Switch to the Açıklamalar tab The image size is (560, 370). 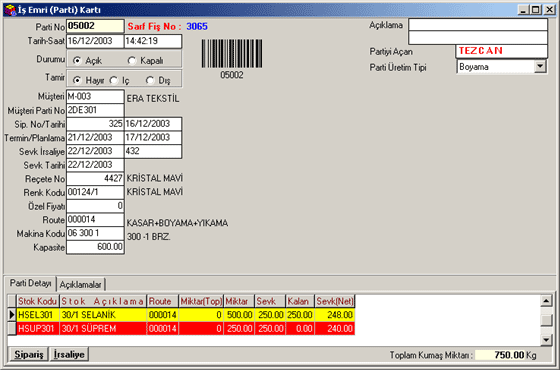click(81, 285)
